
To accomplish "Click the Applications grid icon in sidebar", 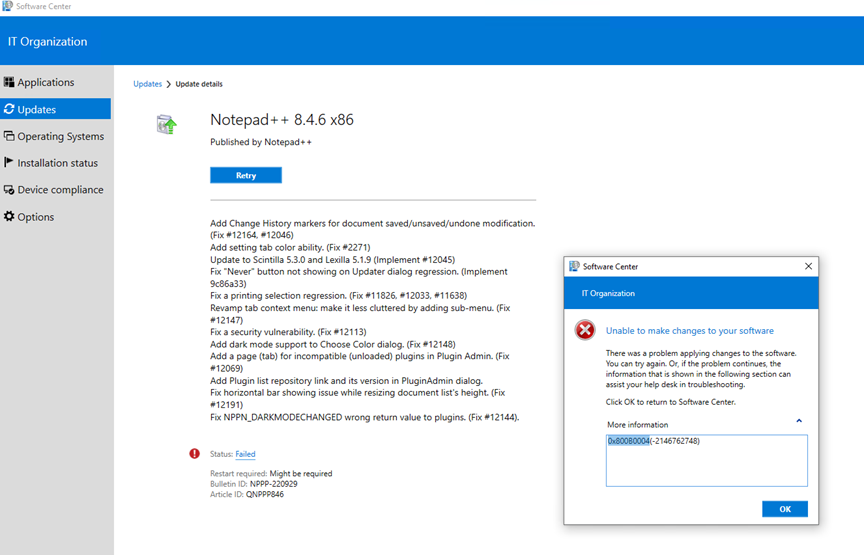I will [x=9, y=82].
